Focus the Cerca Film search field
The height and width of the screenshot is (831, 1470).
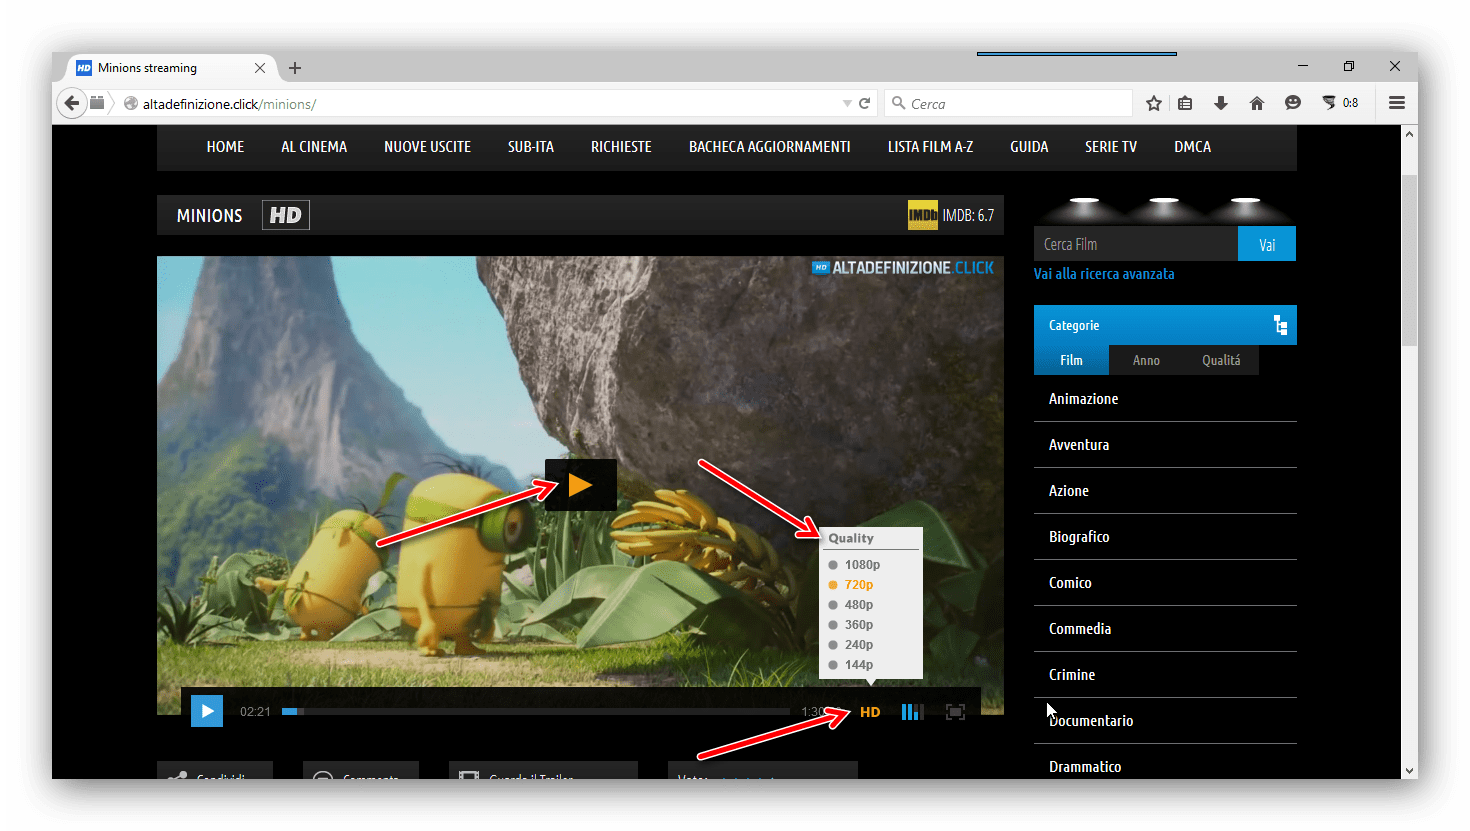(x=1136, y=244)
